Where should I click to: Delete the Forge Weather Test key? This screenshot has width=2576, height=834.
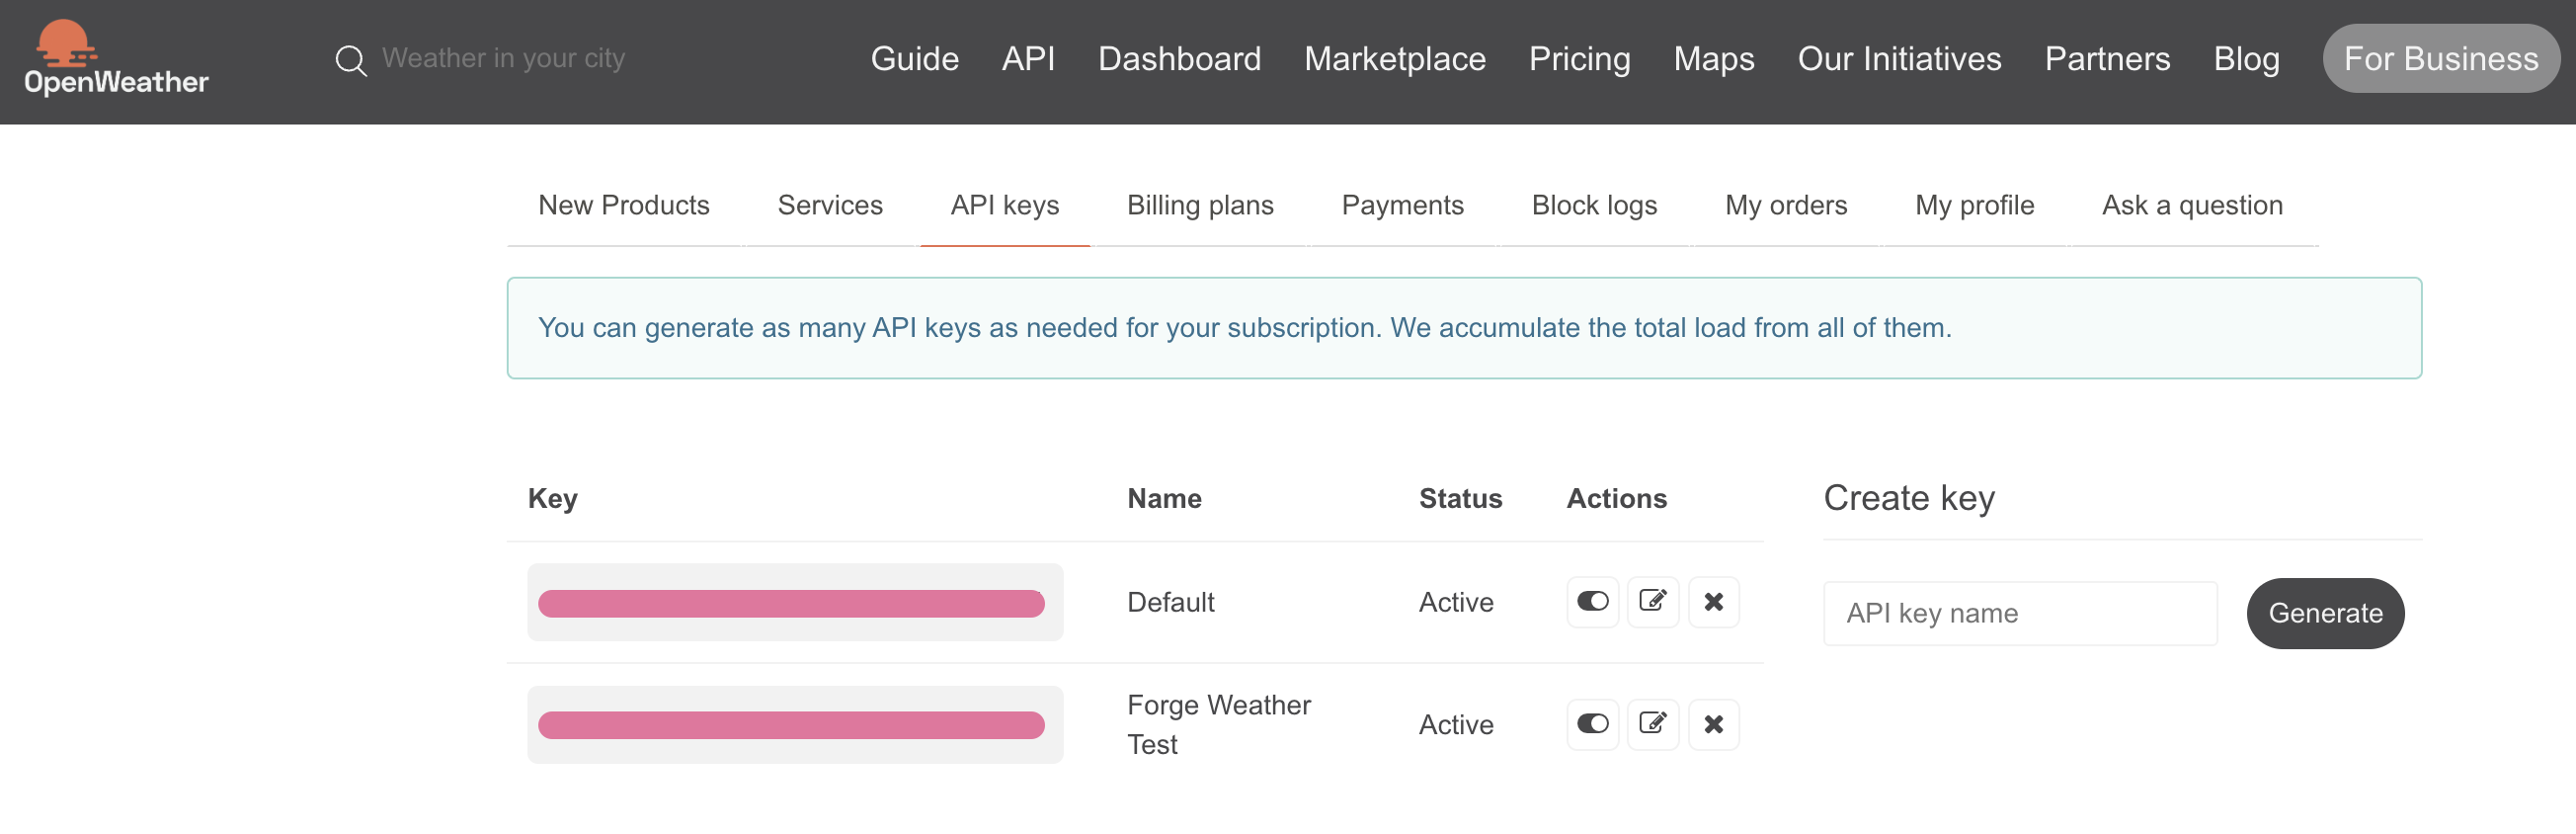click(x=1713, y=724)
